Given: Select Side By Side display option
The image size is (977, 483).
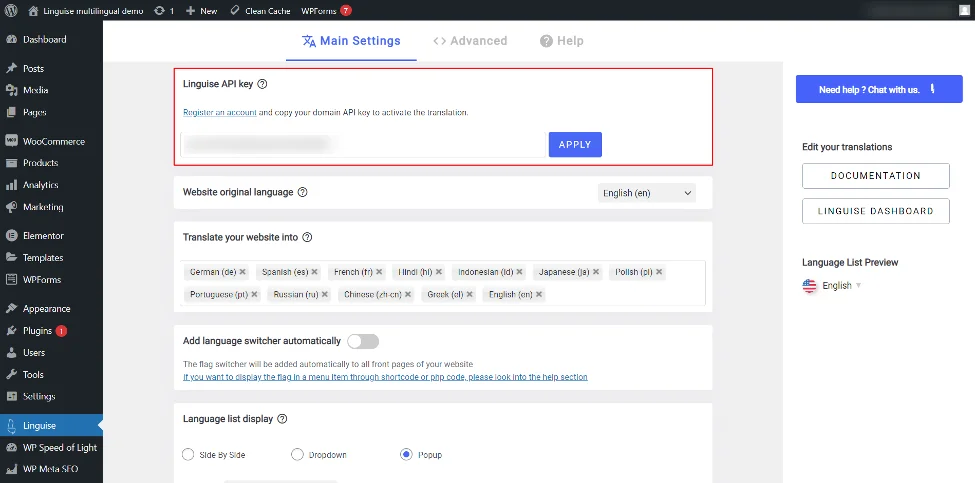Looking at the screenshot, I should (188, 454).
